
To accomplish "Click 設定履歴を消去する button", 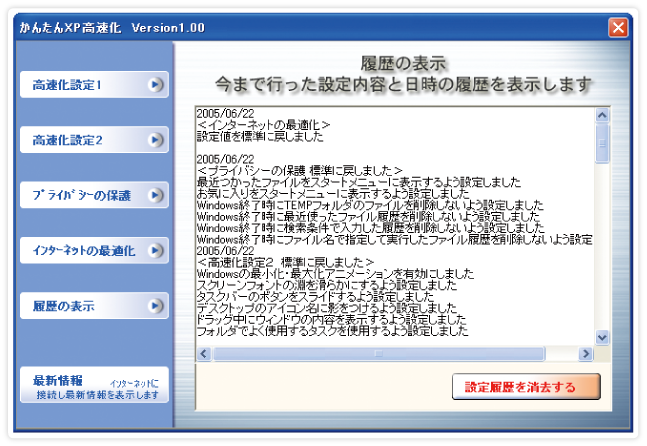I will 526,387.
